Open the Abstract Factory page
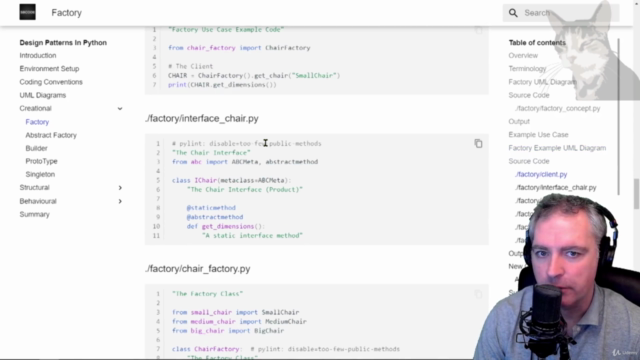This screenshot has width=640, height=360. [x=51, y=135]
